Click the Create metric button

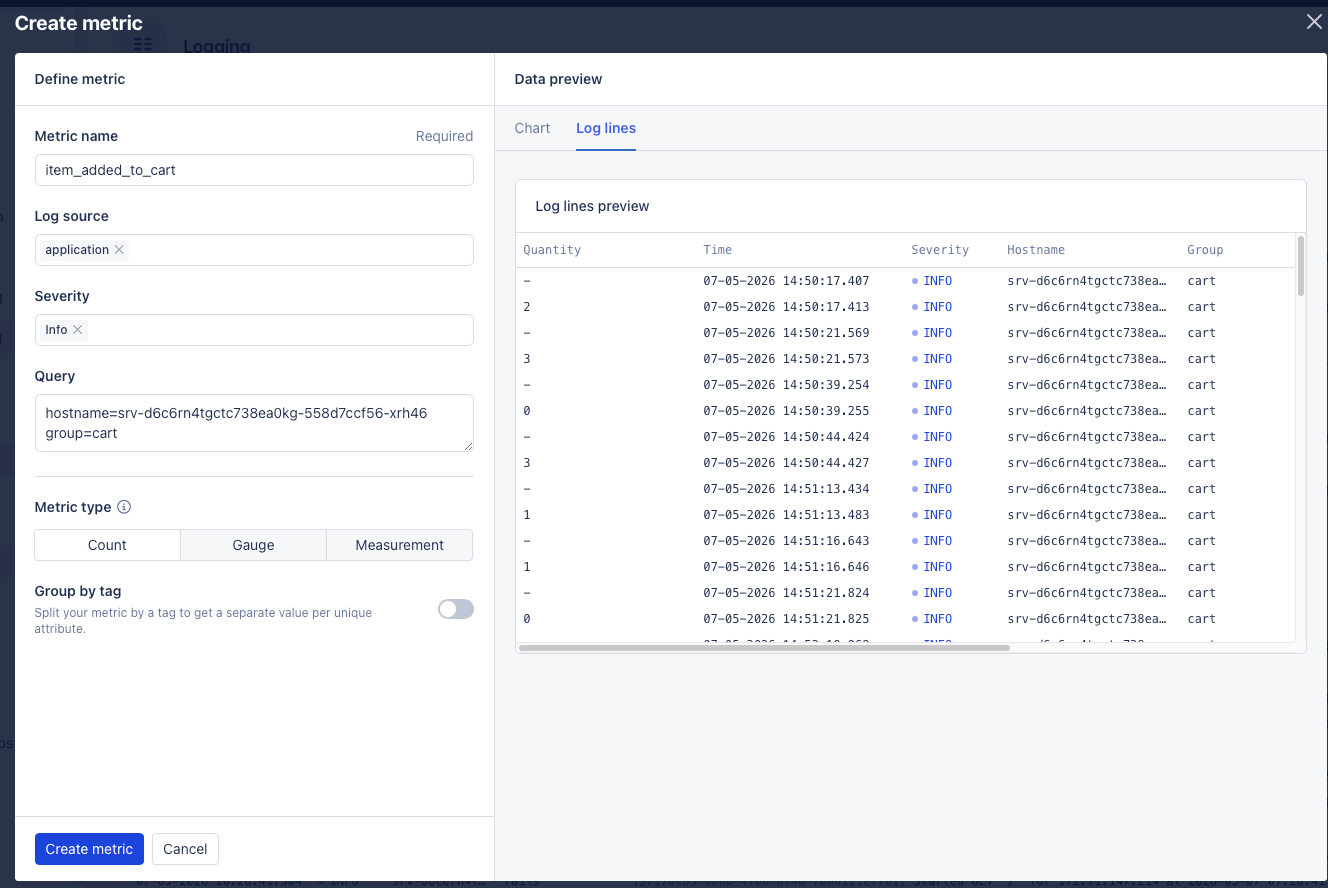[89, 849]
